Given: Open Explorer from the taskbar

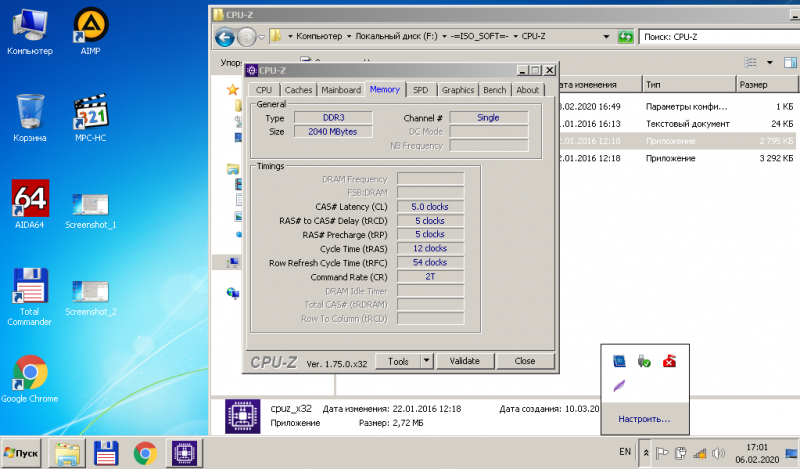Looking at the screenshot, I should coord(67,453).
